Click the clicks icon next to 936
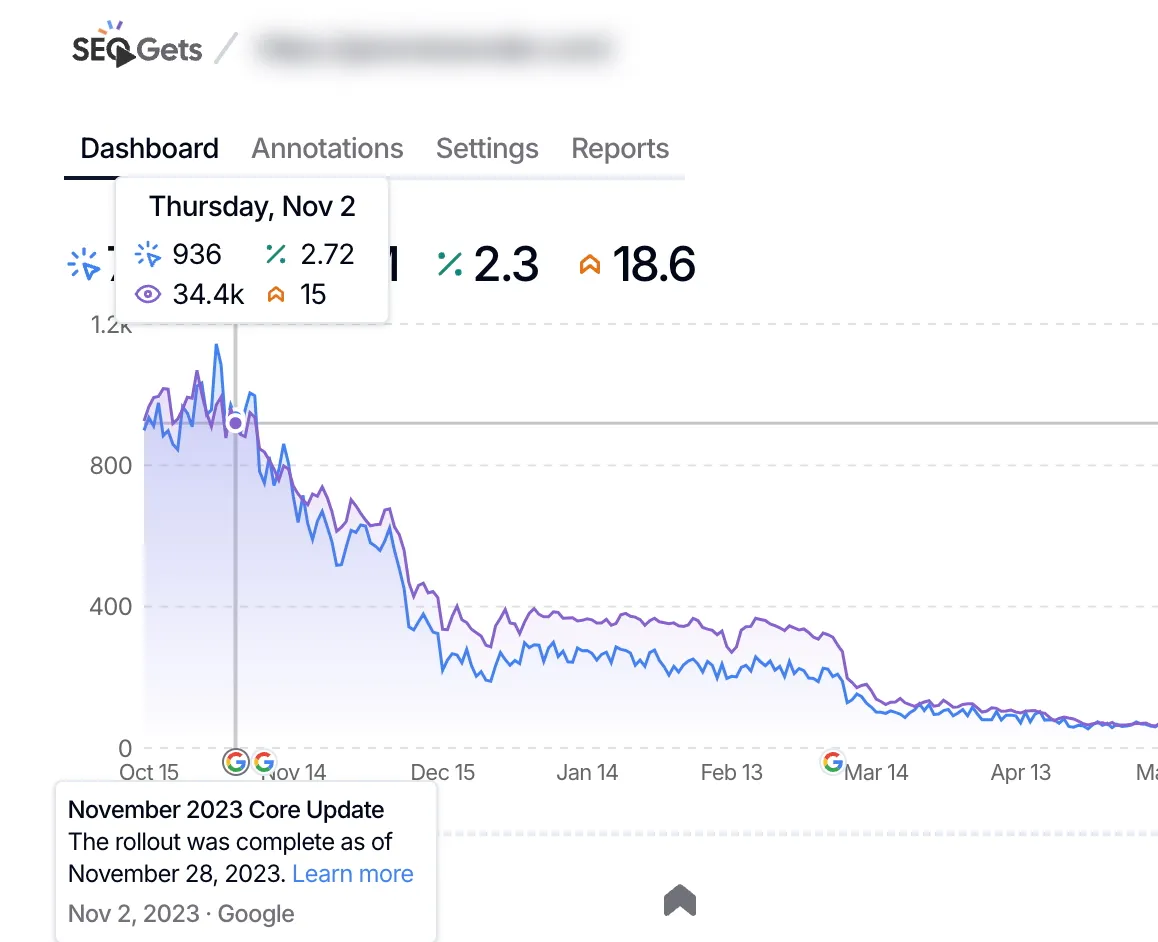Screen dimensions: 1158x942 pyautogui.click(x=147, y=254)
